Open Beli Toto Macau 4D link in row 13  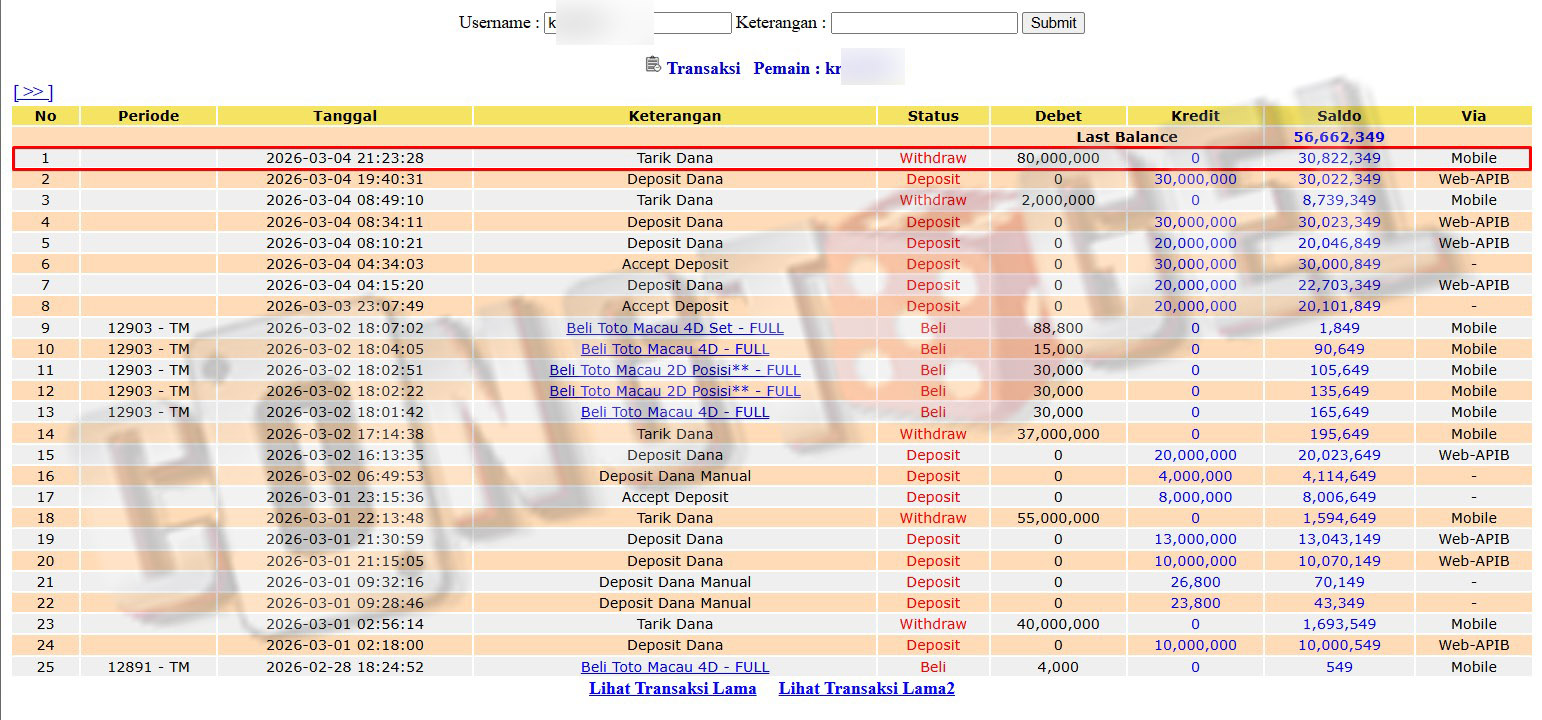click(674, 412)
